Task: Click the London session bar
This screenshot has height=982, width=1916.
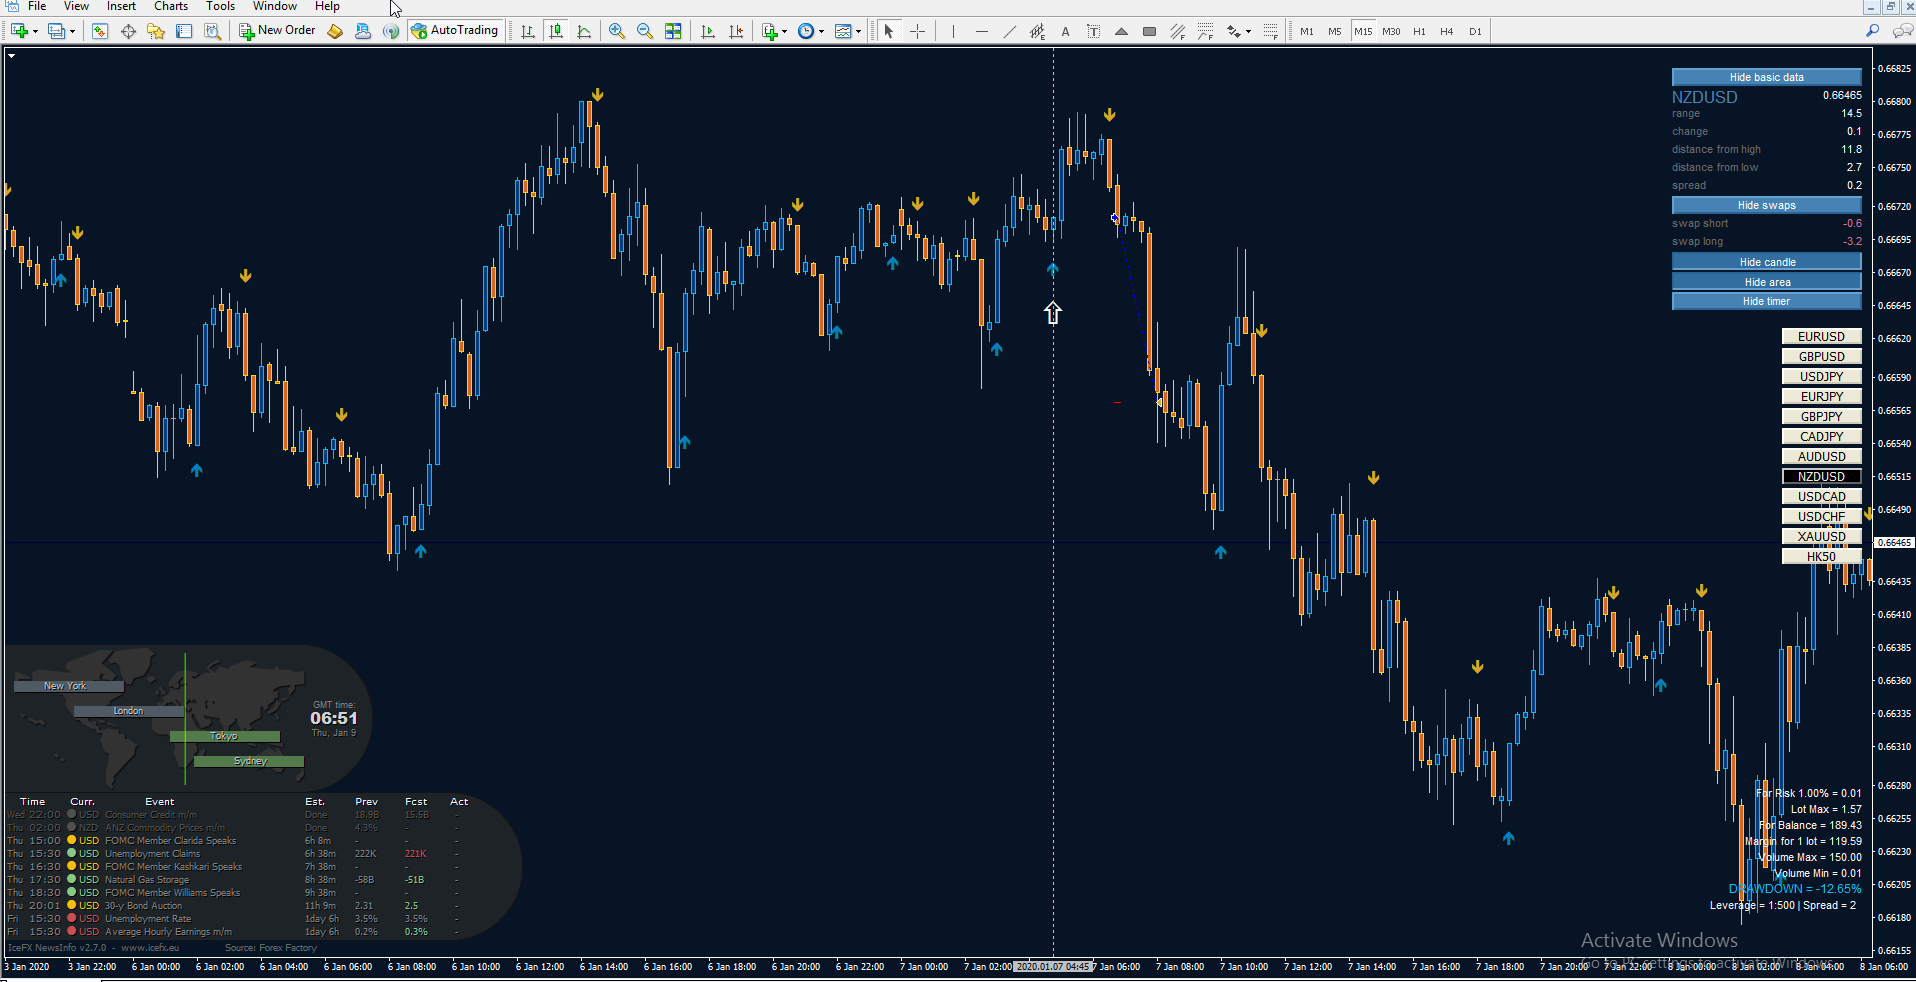Action: click(129, 711)
